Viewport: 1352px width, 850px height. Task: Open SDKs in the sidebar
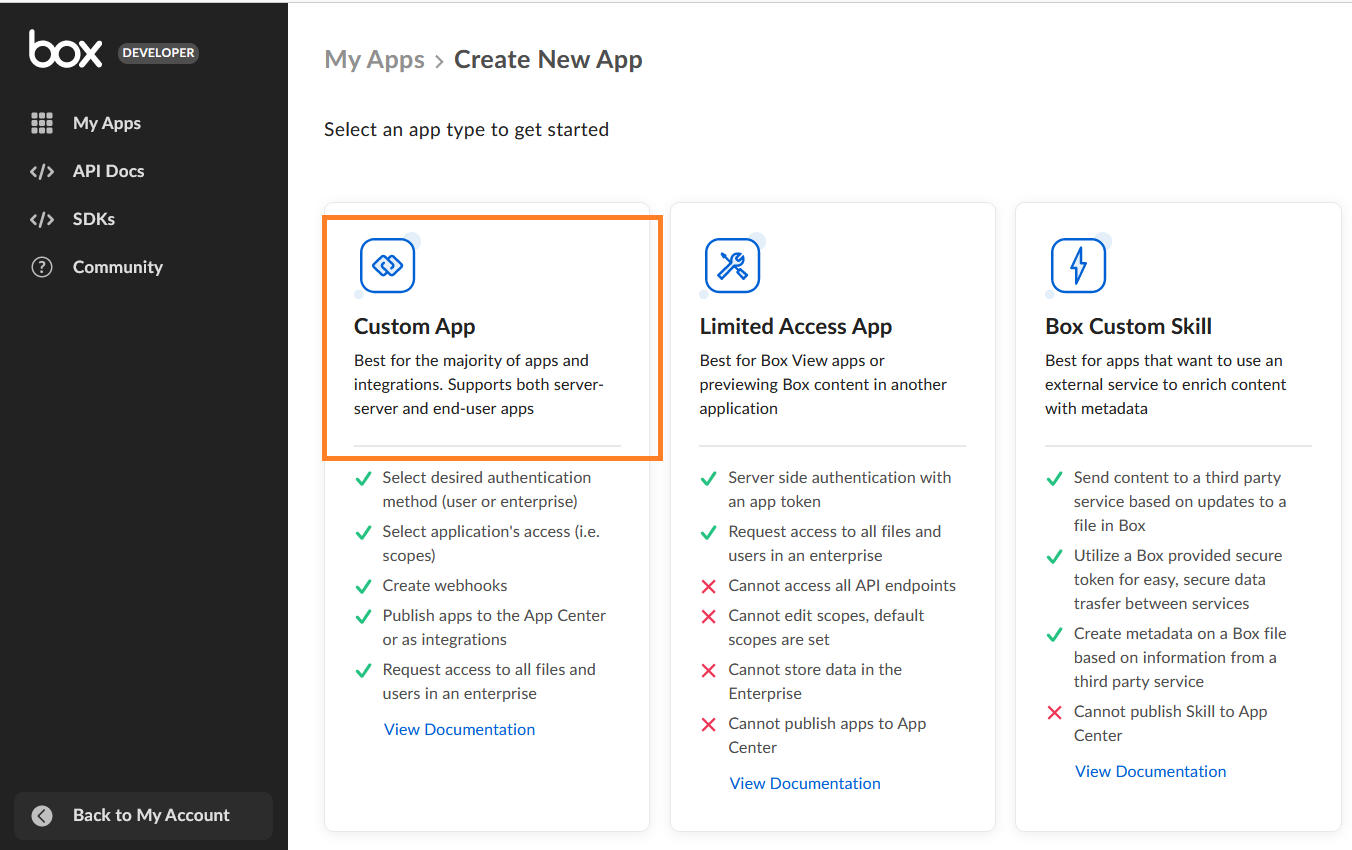coord(94,219)
